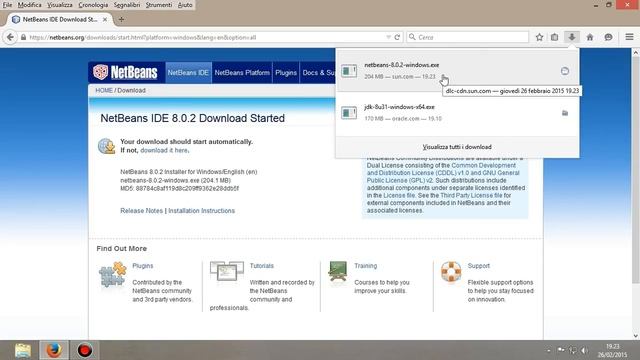Click the Support lifebuoy icon
The width and height of the screenshot is (640, 360).
451,271
